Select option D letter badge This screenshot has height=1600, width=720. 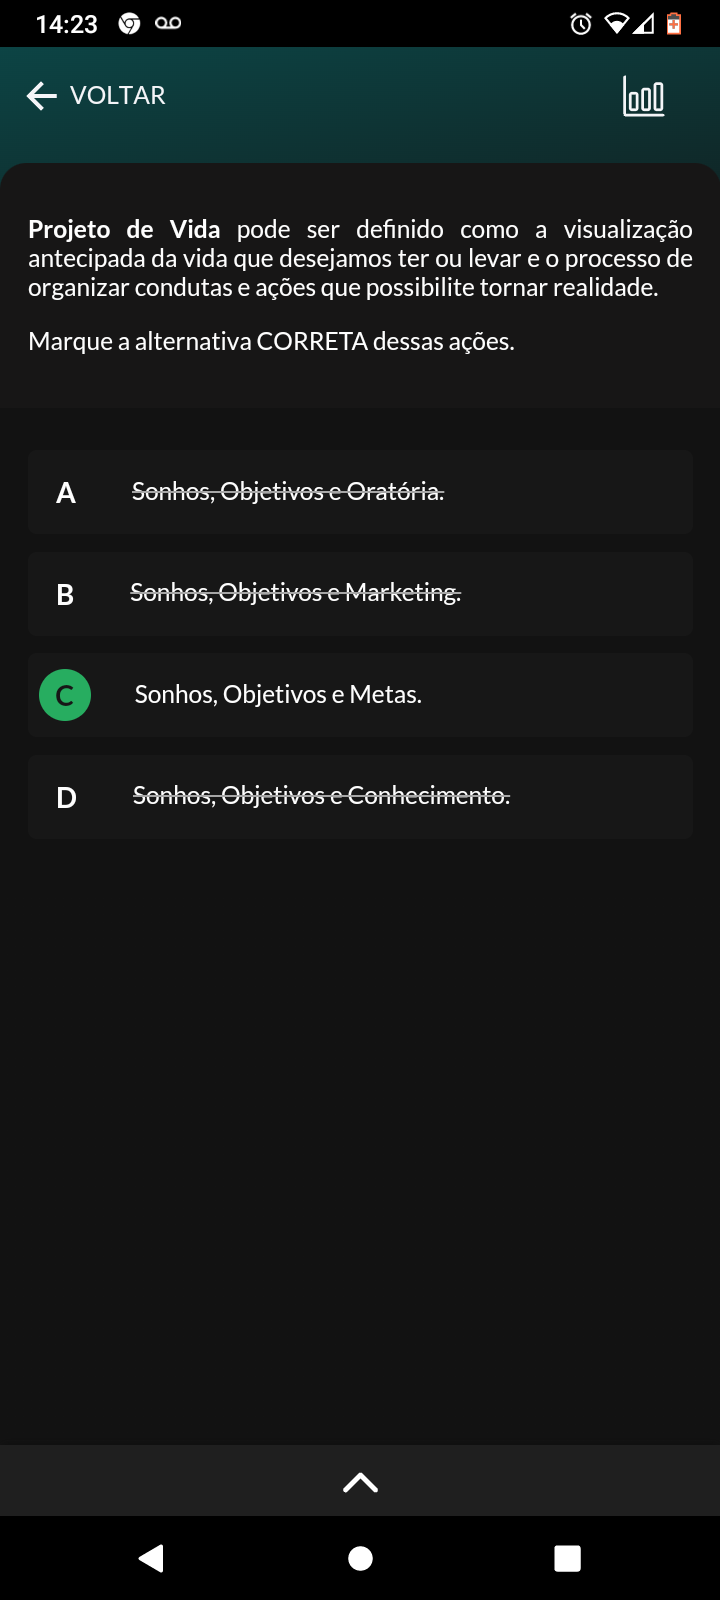tap(66, 798)
